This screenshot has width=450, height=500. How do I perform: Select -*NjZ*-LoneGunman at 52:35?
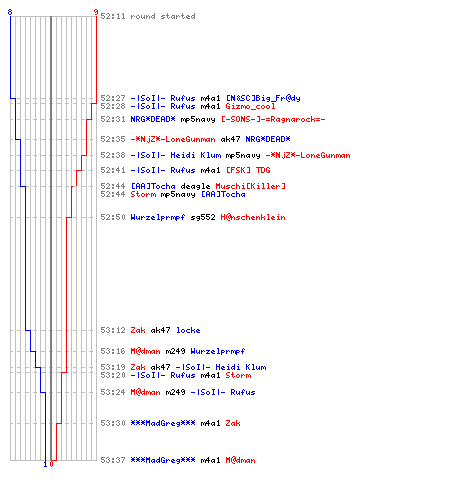173,139
